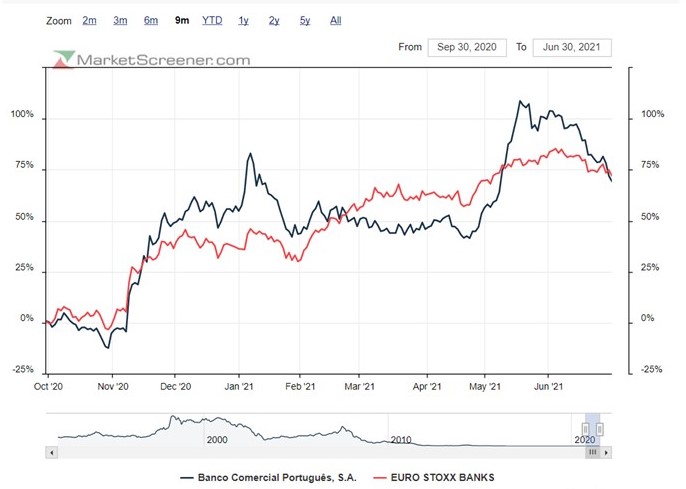Toggle Banco Comercial Português series in legend
Image resolution: width=686 pixels, height=489 pixels.
[269, 478]
